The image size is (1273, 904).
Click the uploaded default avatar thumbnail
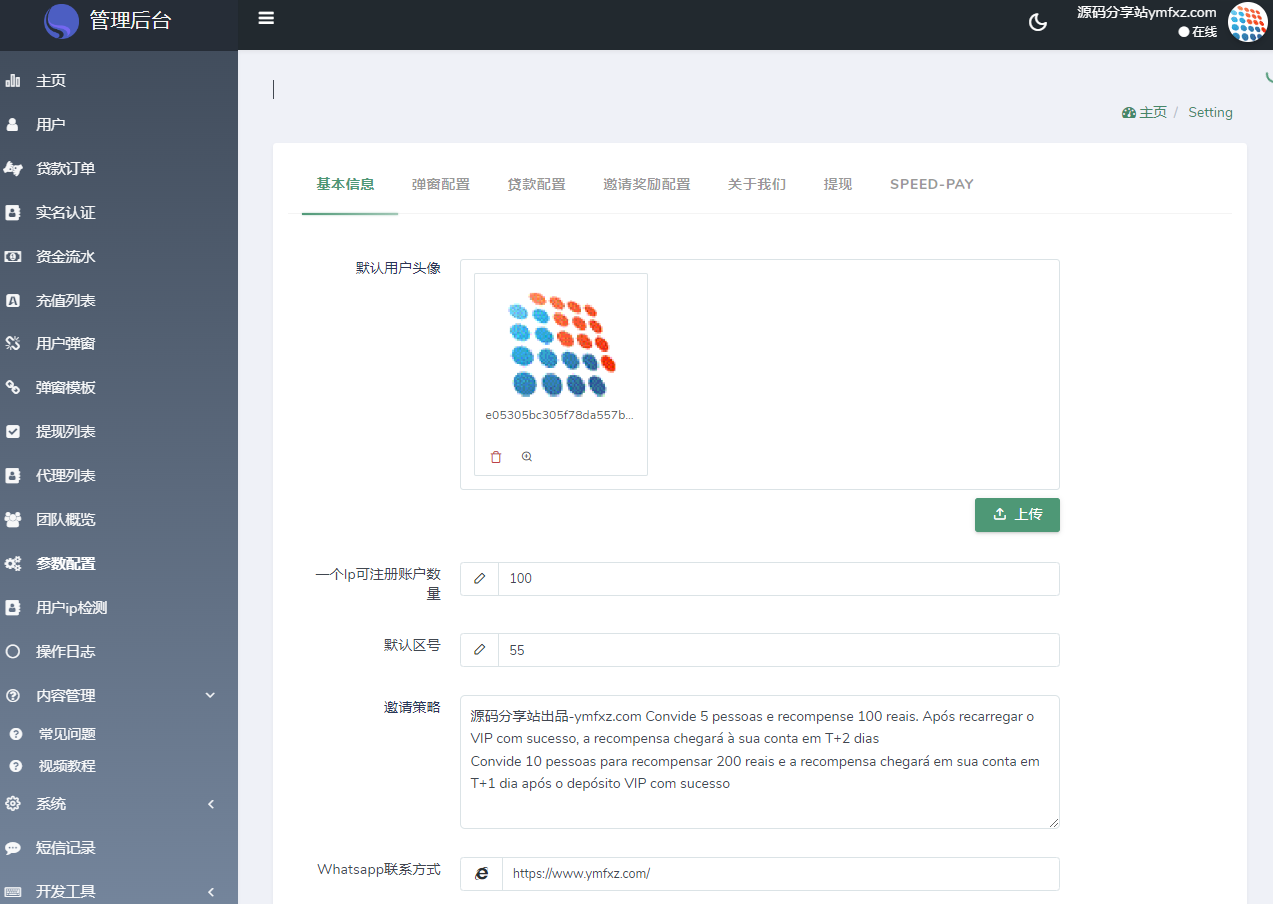[x=560, y=345]
